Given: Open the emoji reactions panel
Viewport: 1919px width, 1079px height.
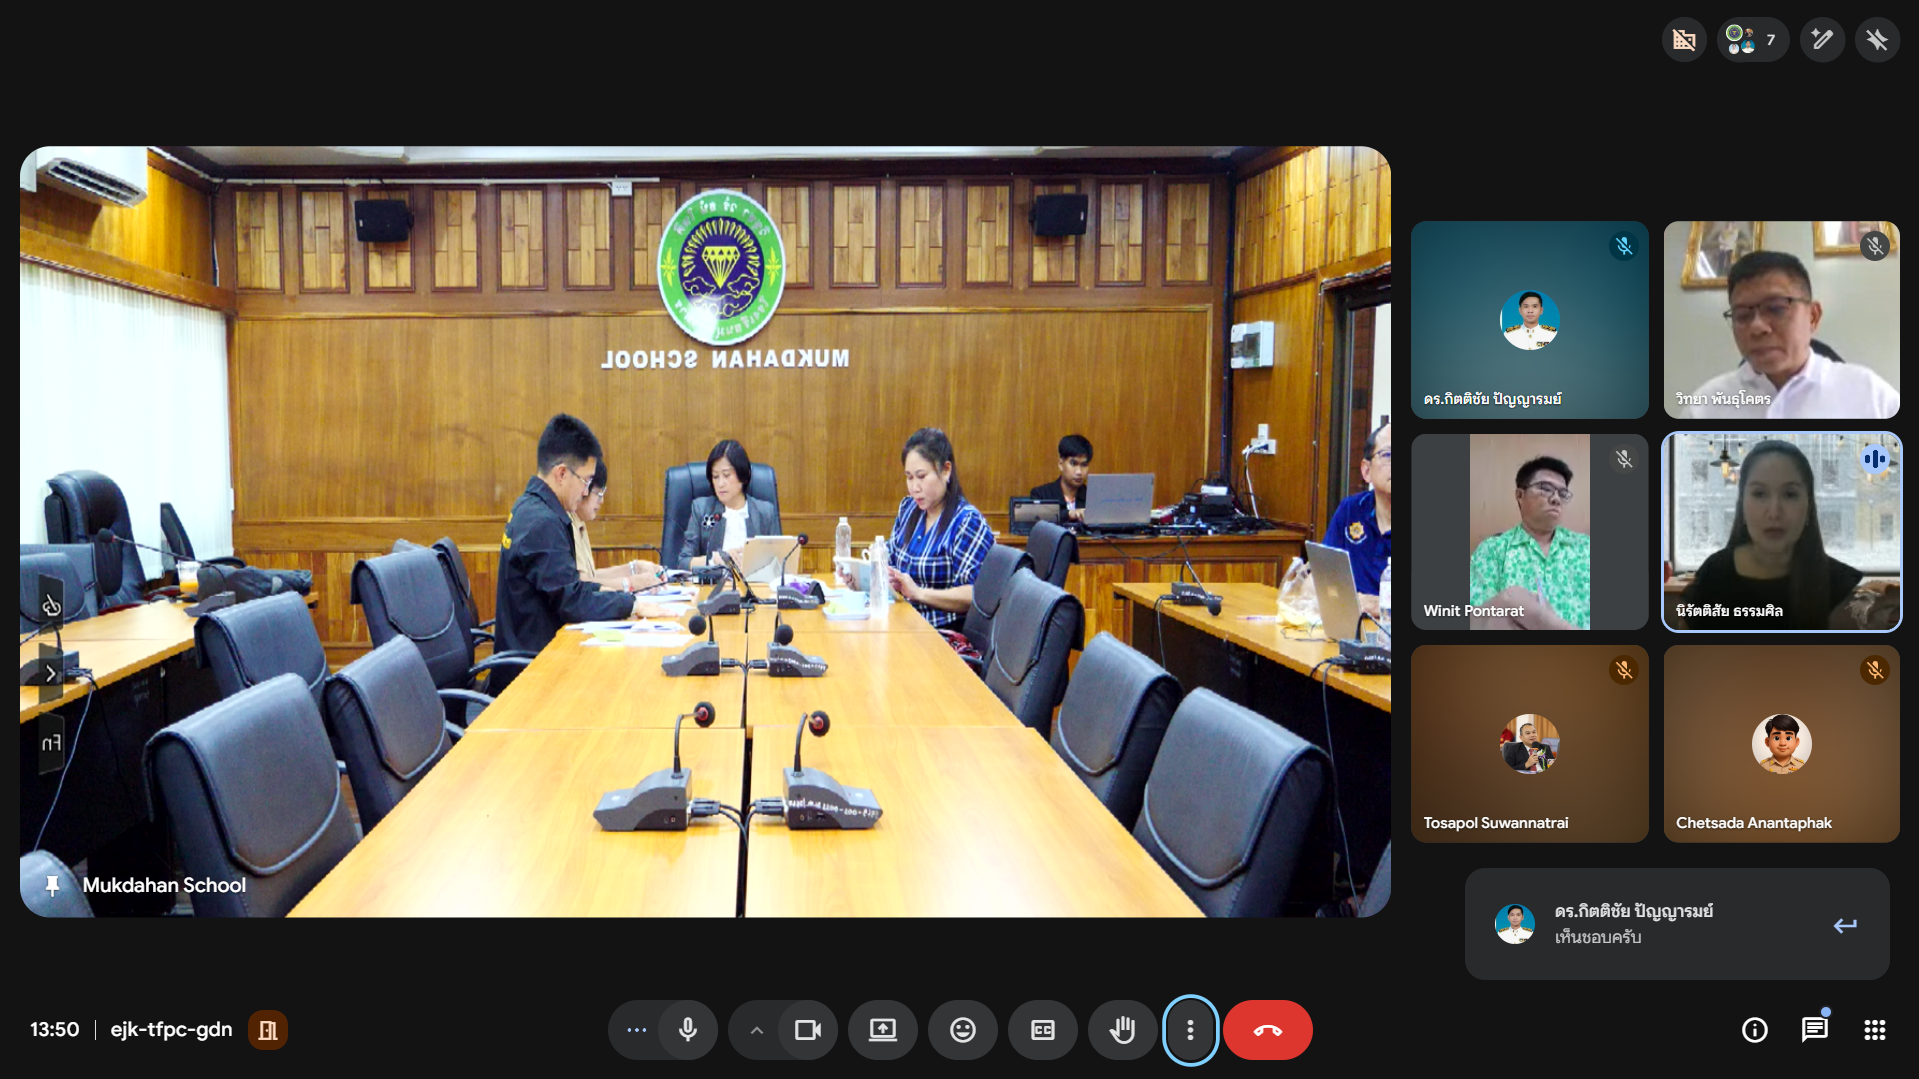Looking at the screenshot, I should [962, 1030].
